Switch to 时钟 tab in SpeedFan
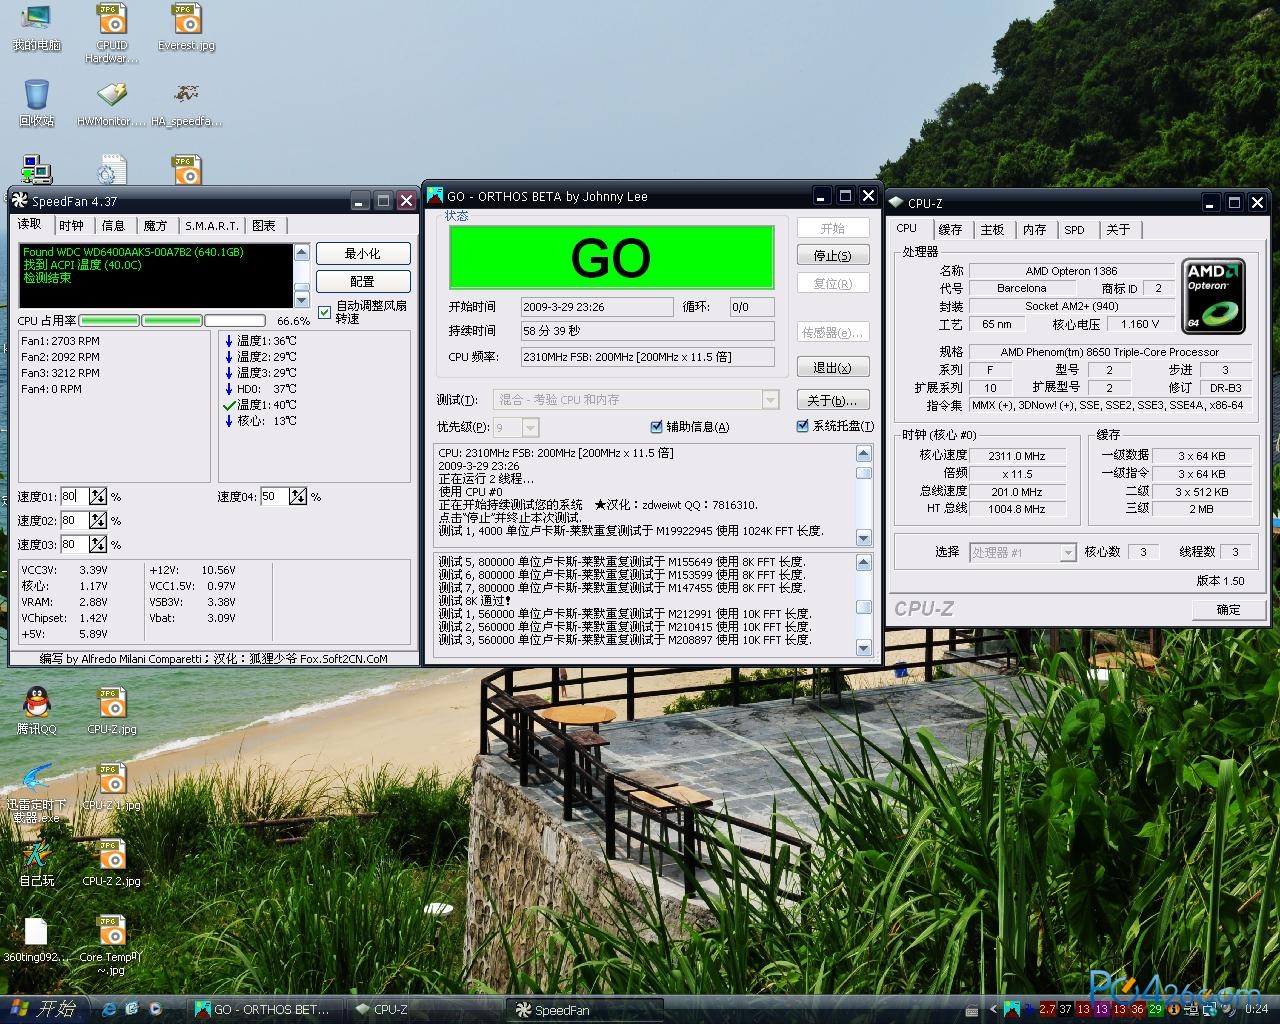 click(71, 226)
